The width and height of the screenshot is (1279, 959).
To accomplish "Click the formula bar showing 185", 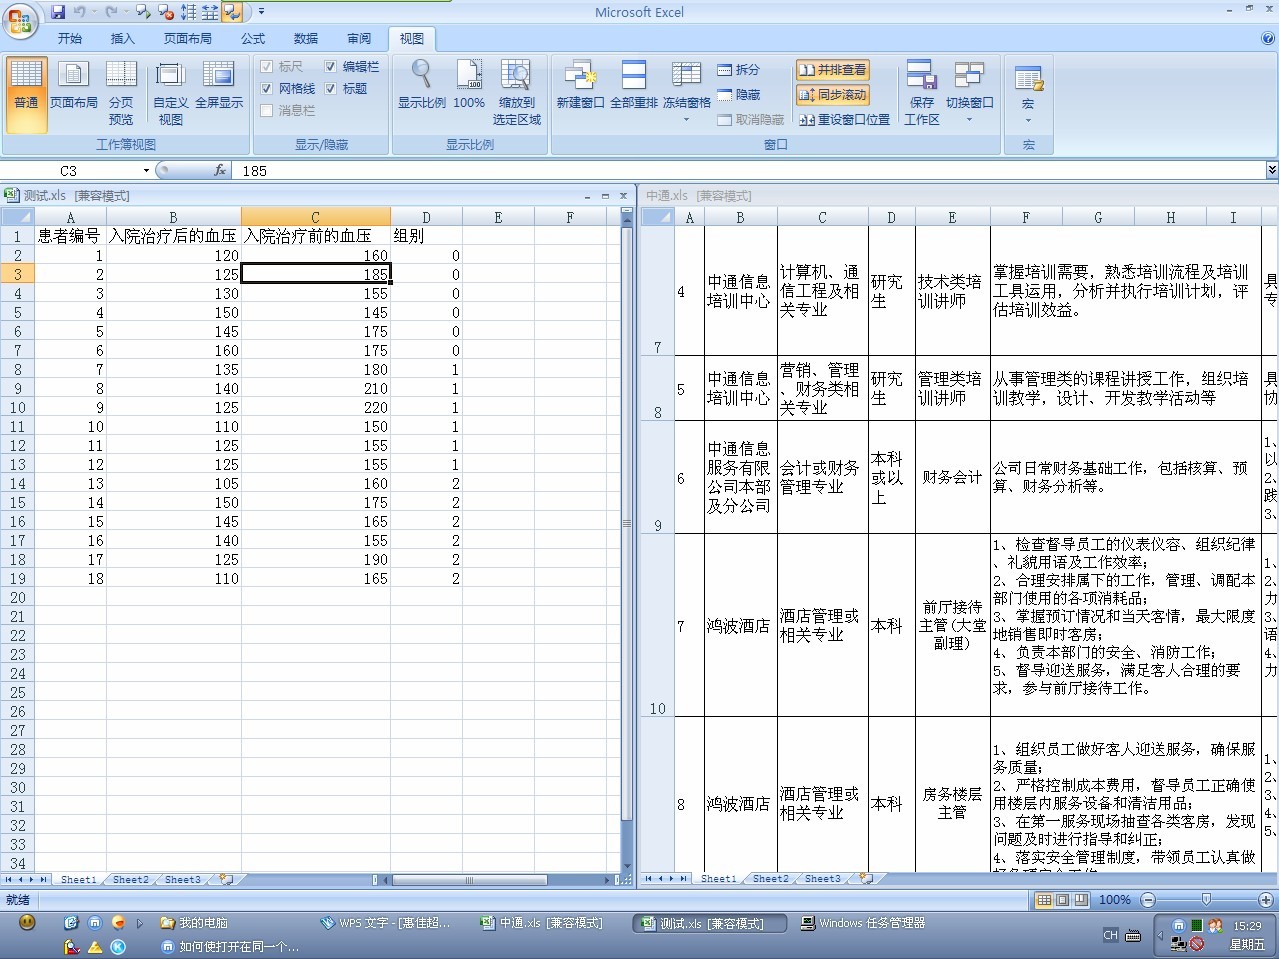I will pyautogui.click(x=750, y=171).
